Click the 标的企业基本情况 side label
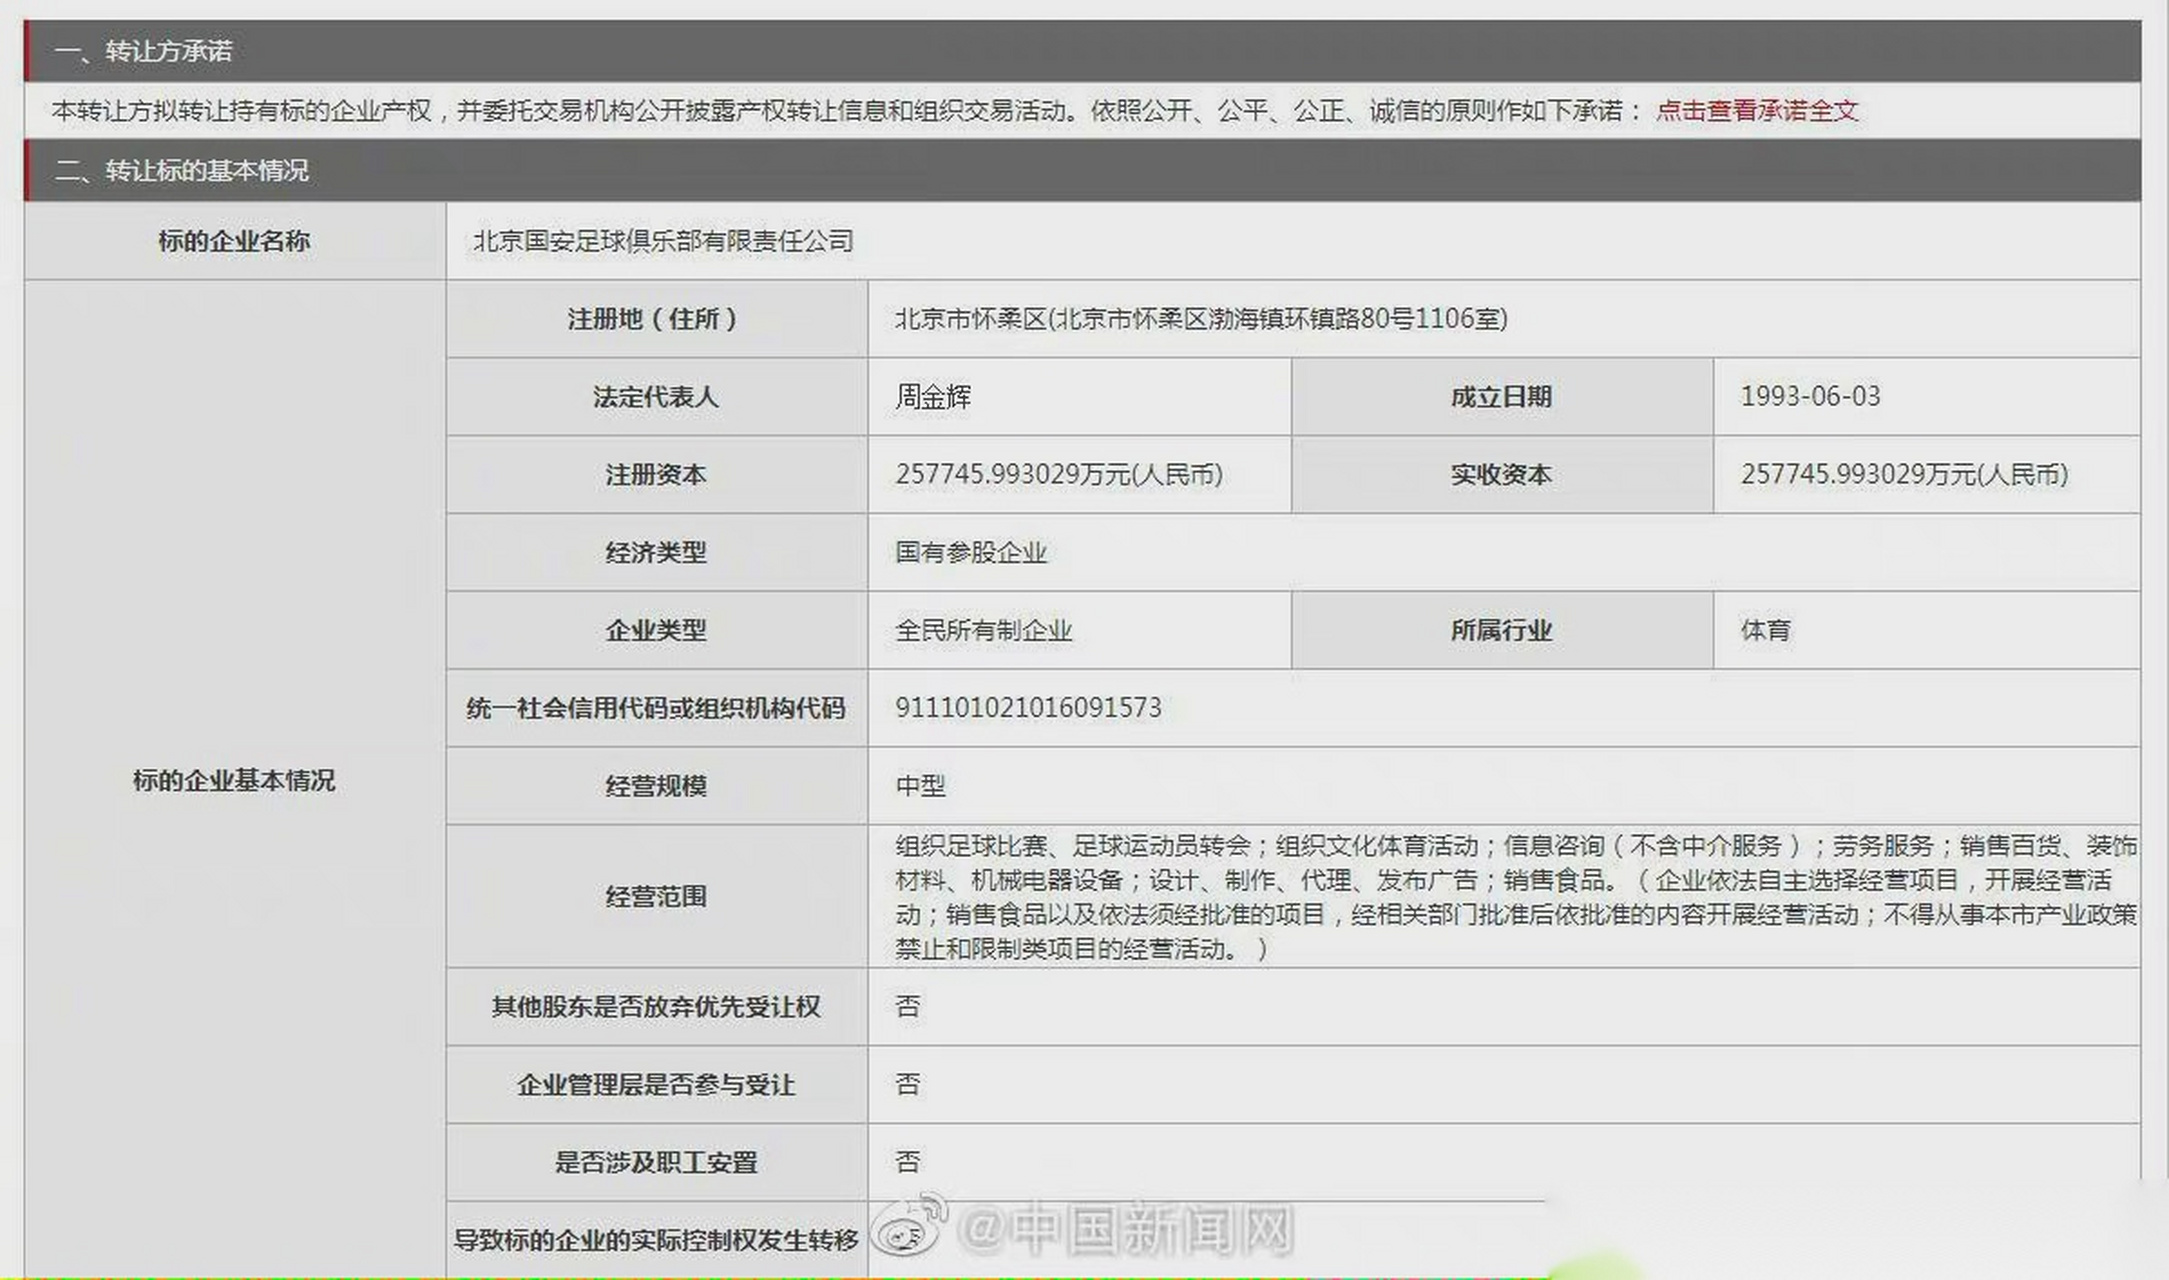2169x1280 pixels. 234,781
